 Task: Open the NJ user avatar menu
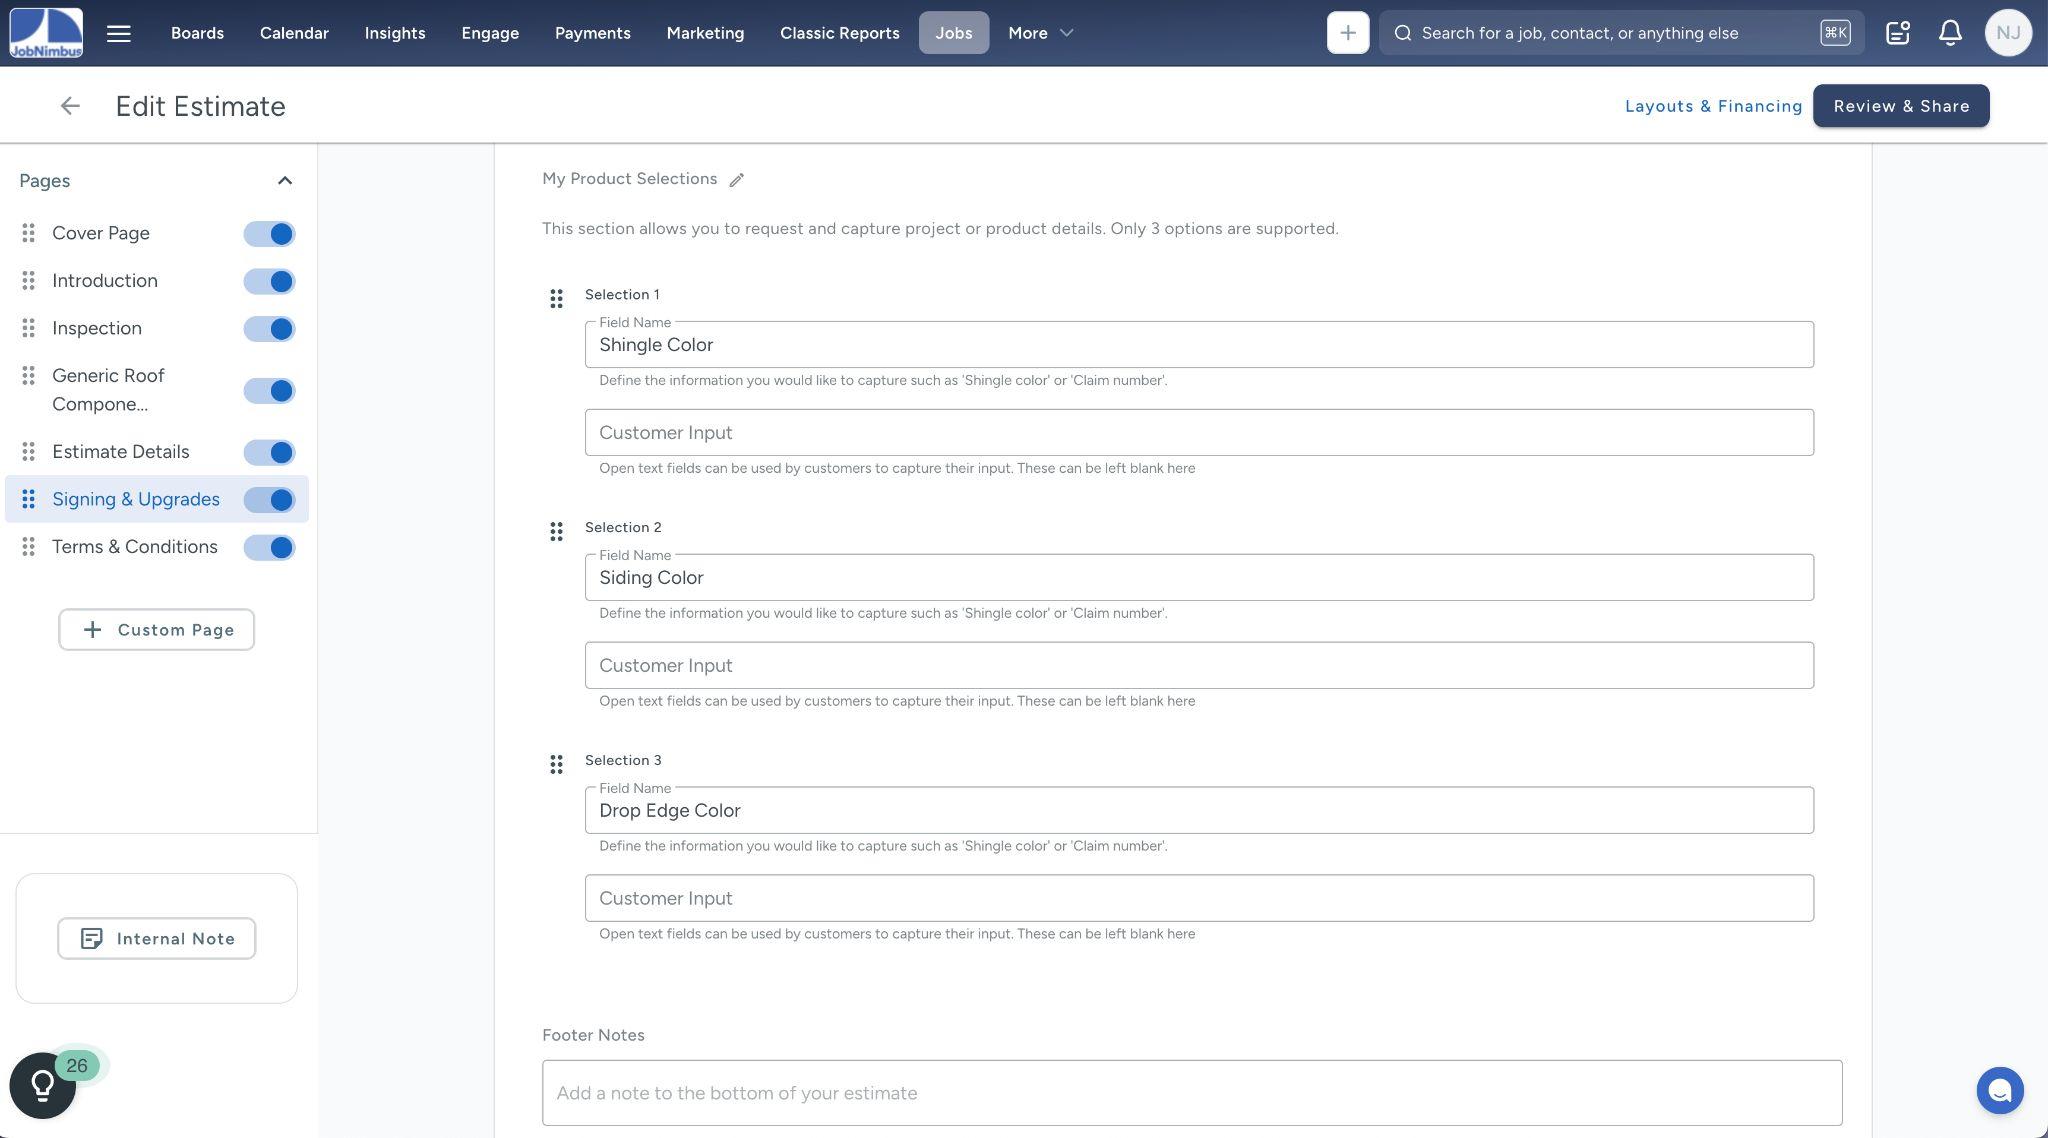tap(2007, 33)
